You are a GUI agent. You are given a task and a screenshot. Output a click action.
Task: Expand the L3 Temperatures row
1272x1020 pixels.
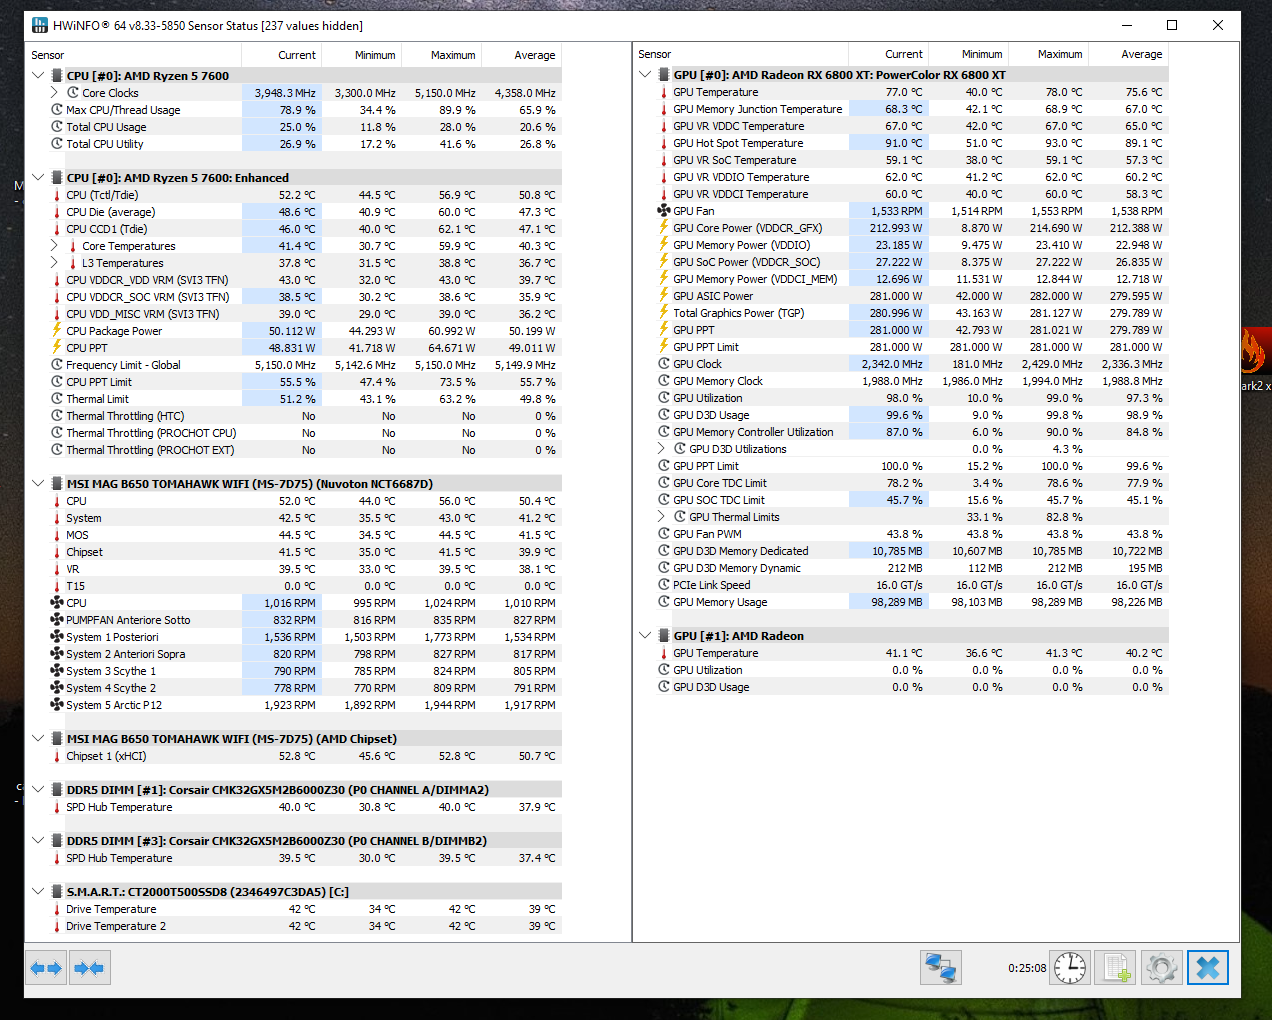(x=54, y=262)
